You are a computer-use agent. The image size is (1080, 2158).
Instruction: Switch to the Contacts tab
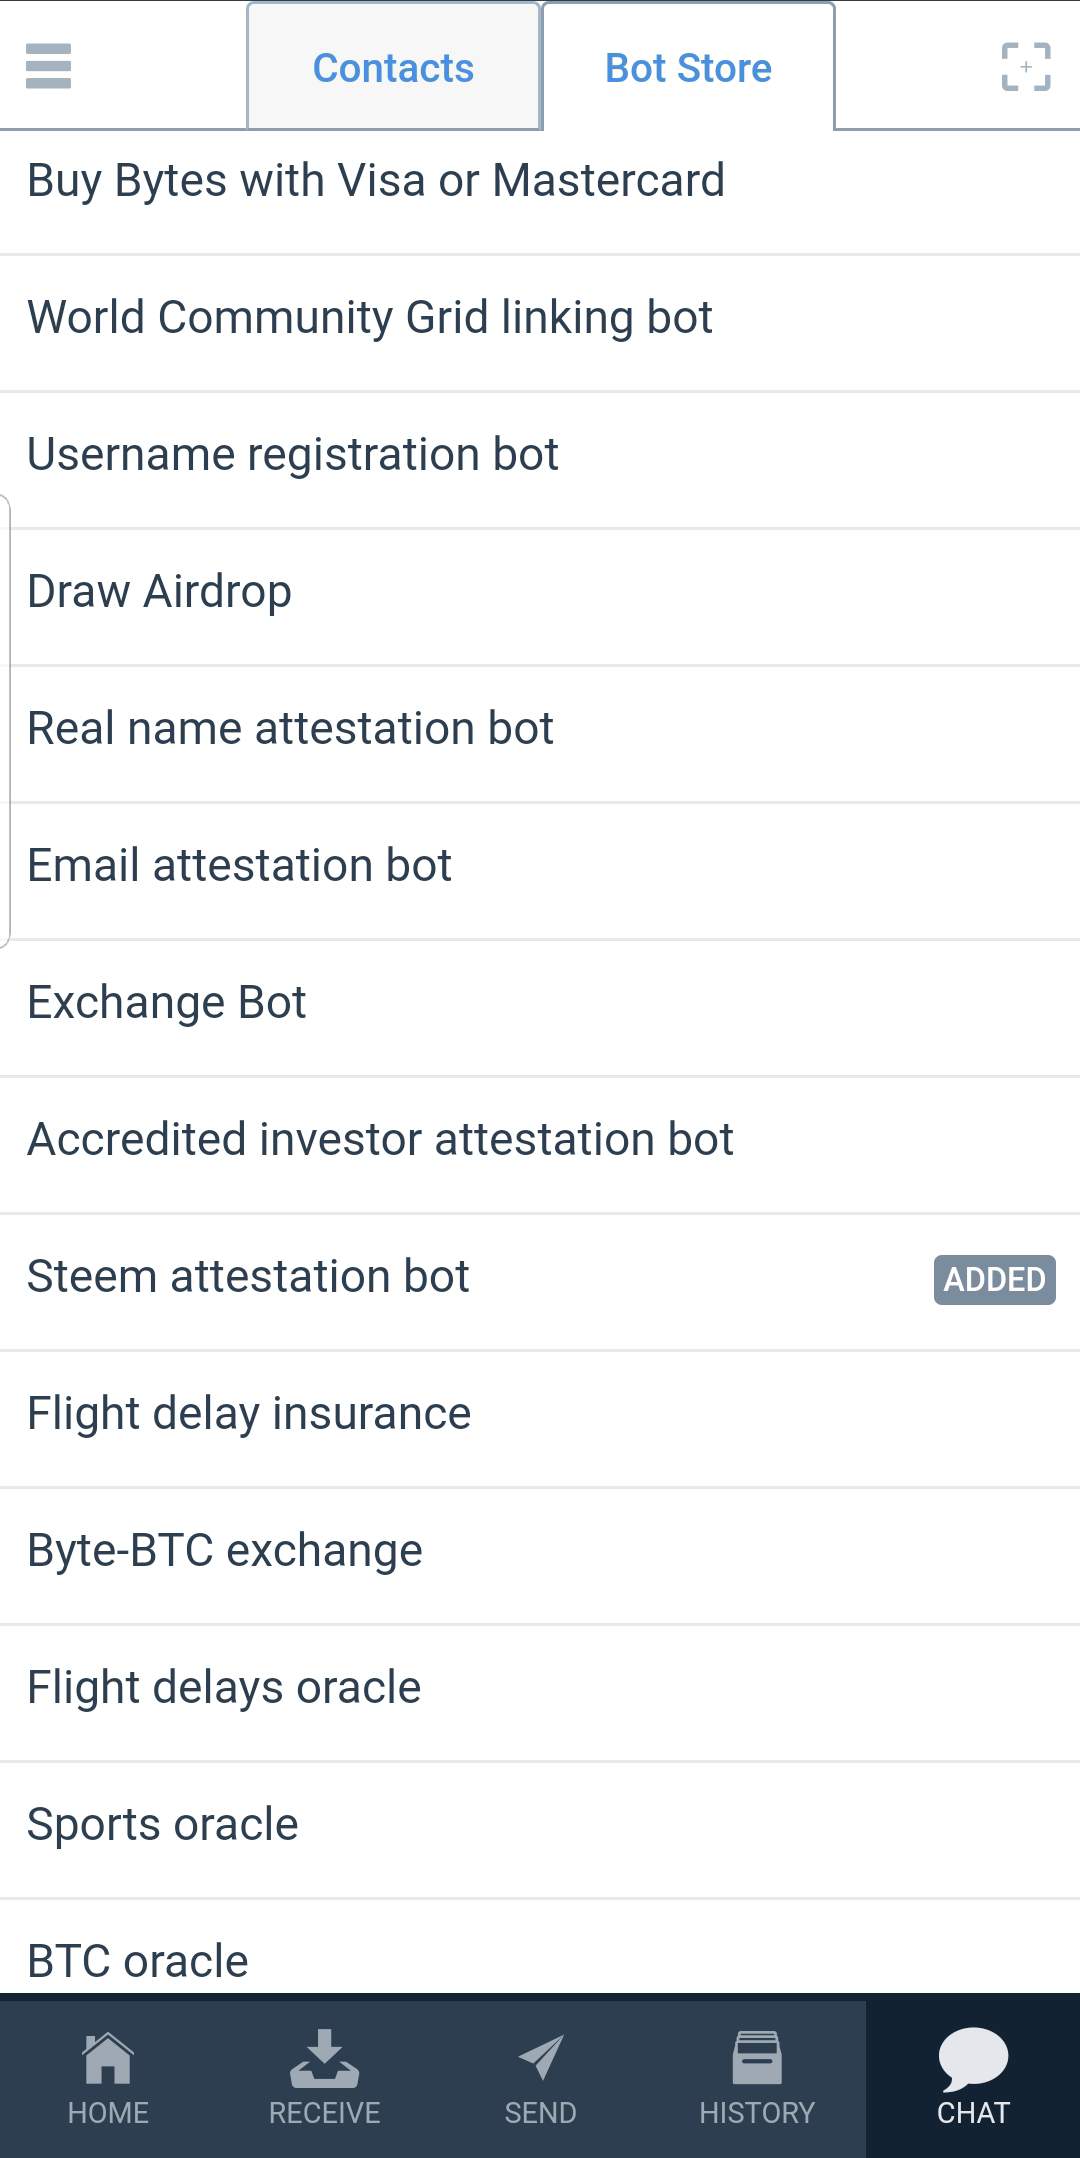pos(393,68)
